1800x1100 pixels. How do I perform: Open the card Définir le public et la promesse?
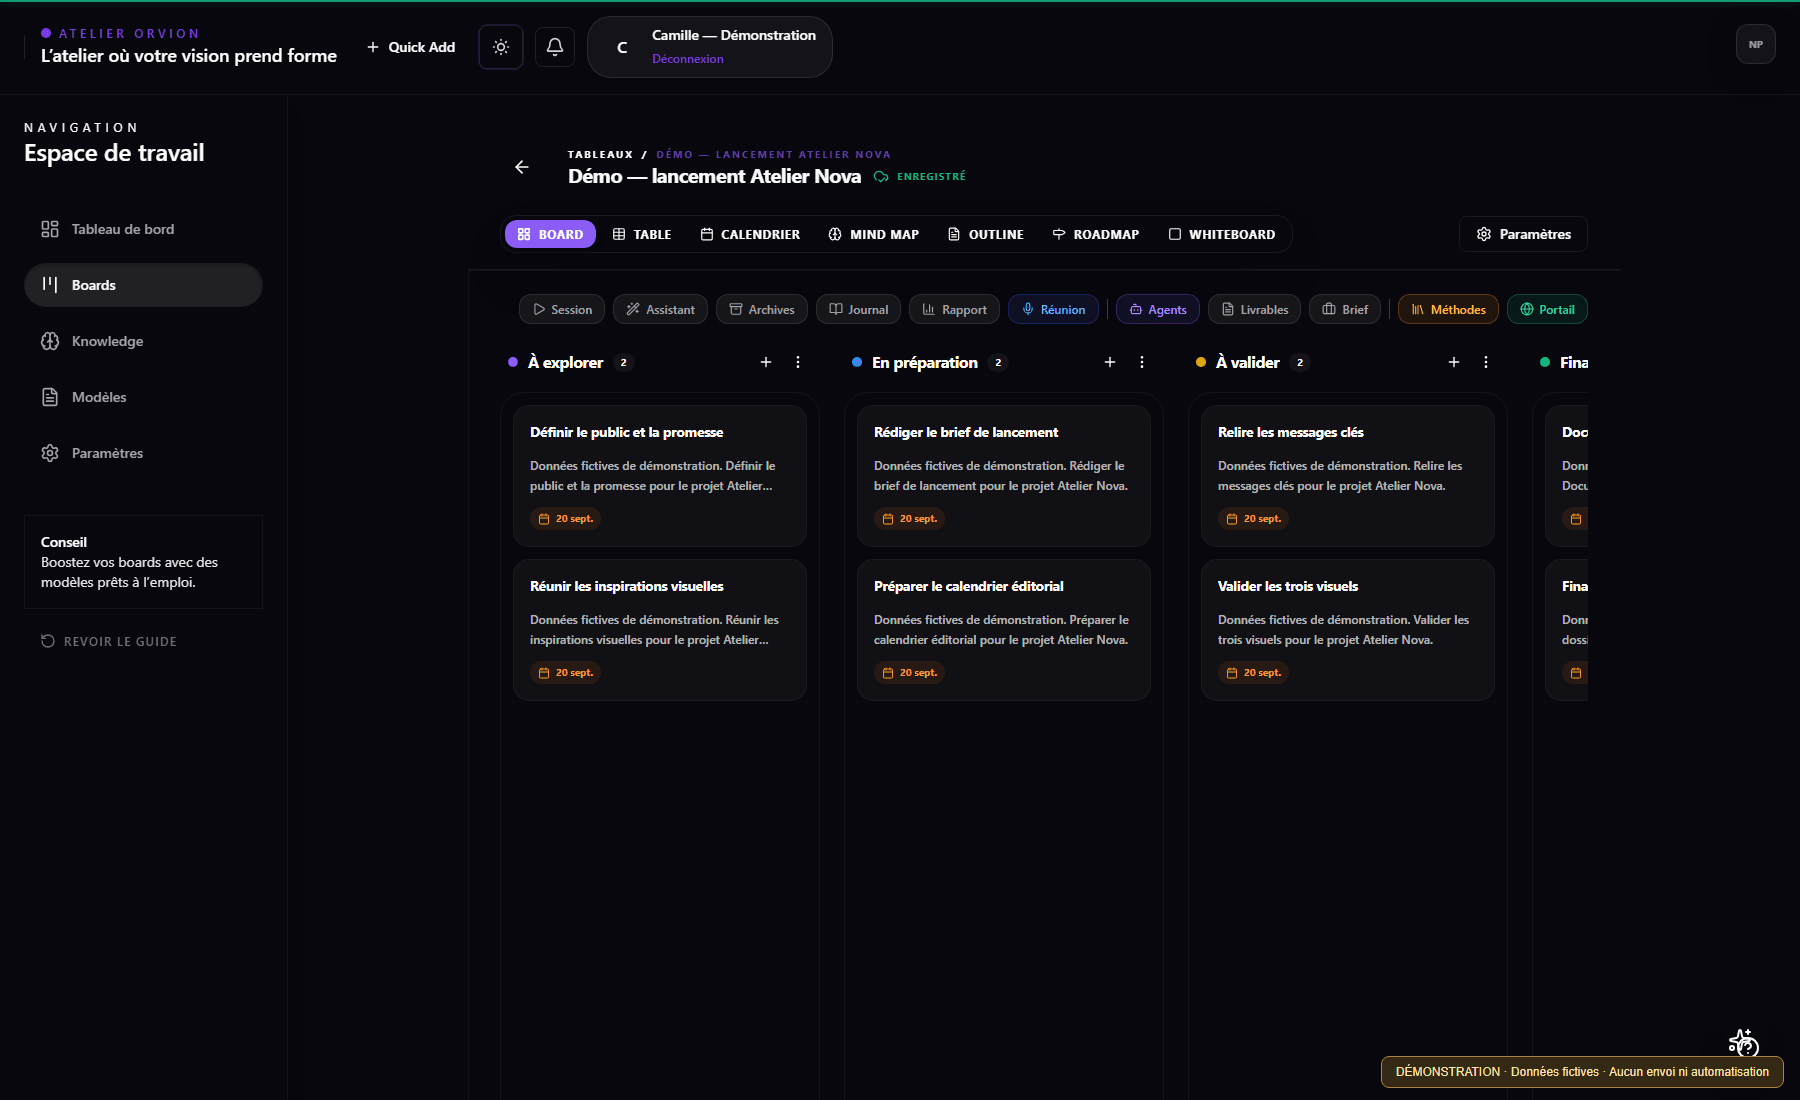(660, 476)
